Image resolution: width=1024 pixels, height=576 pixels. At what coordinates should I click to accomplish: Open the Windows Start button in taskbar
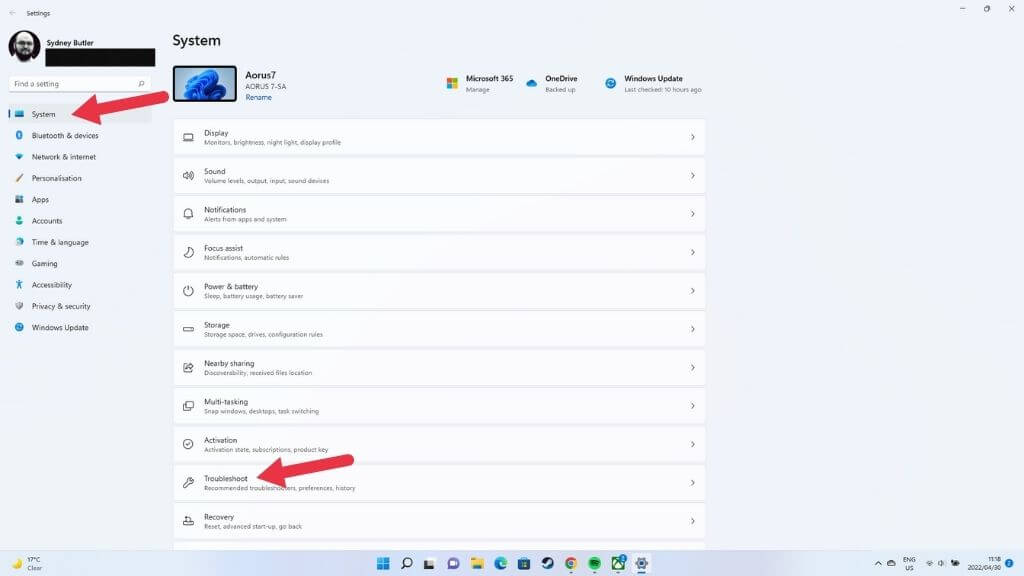click(383, 563)
